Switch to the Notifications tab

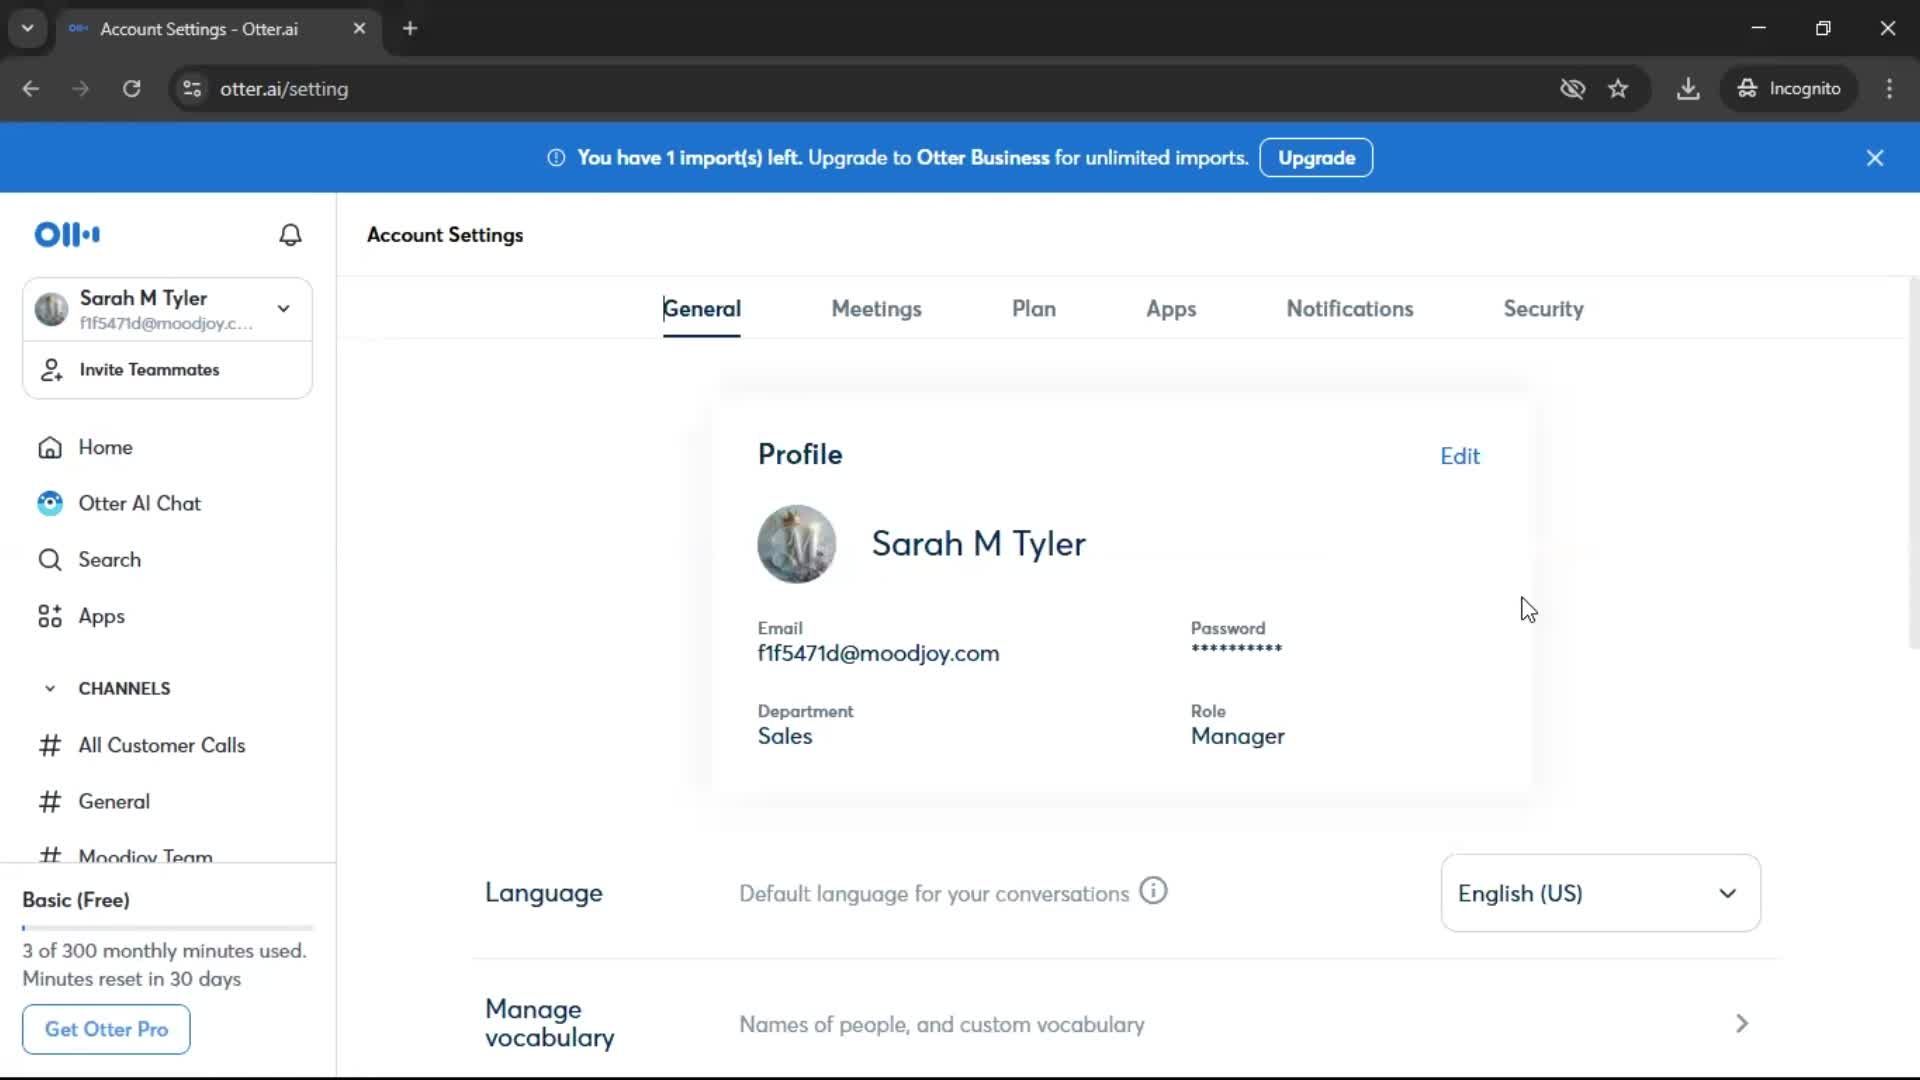(1349, 309)
